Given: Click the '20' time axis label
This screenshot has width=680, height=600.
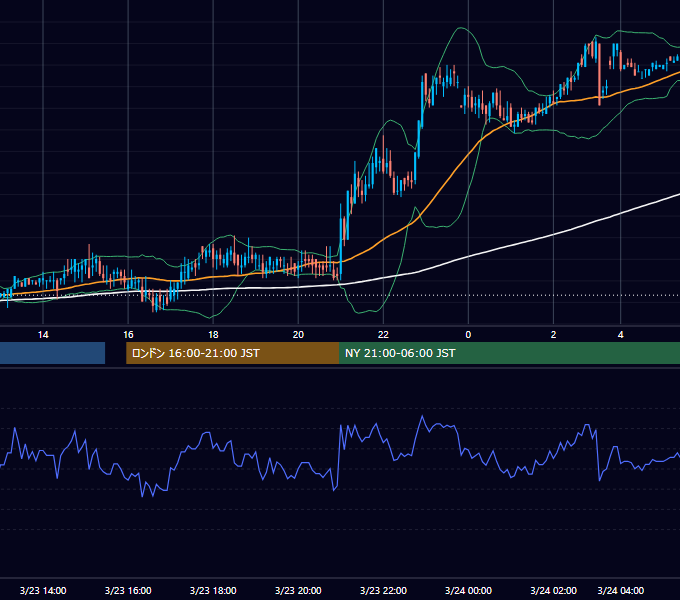Looking at the screenshot, I should tap(298, 335).
